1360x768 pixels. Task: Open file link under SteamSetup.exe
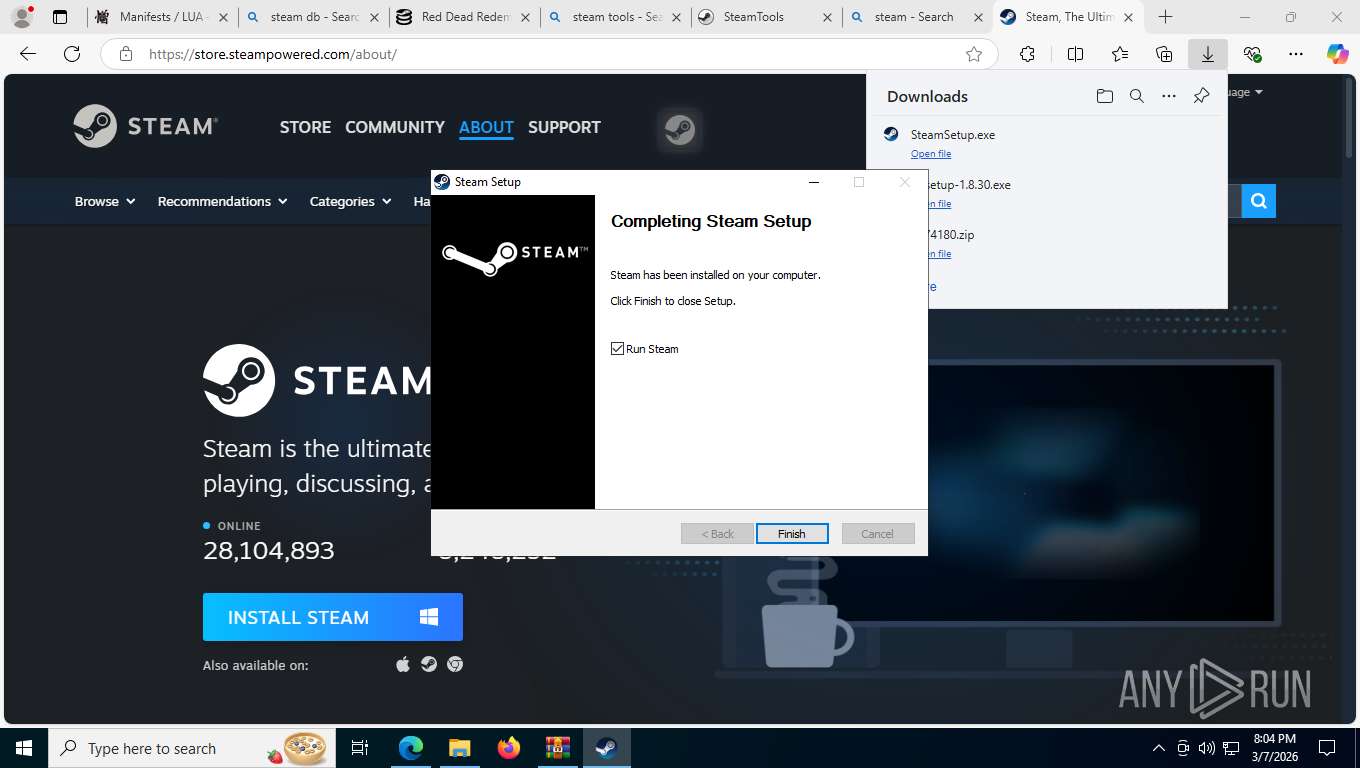pyautogui.click(x=931, y=154)
